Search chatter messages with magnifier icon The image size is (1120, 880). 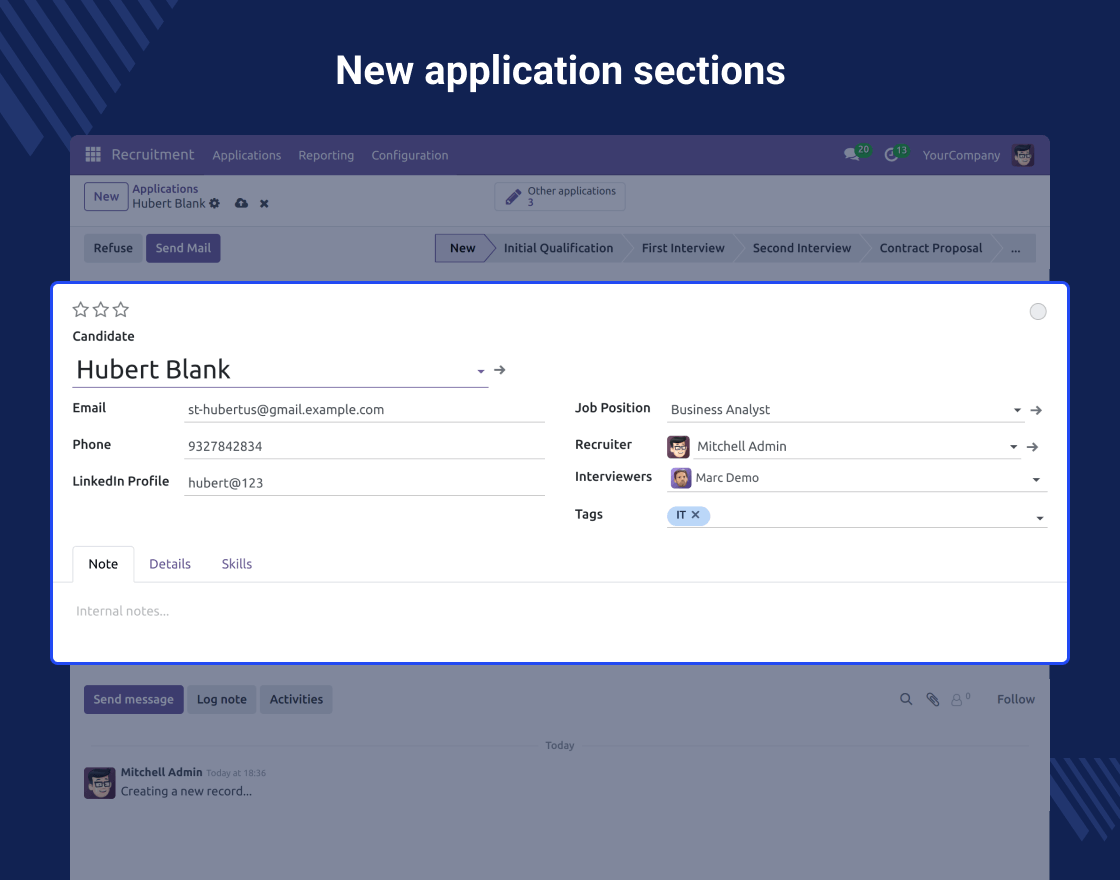906,699
